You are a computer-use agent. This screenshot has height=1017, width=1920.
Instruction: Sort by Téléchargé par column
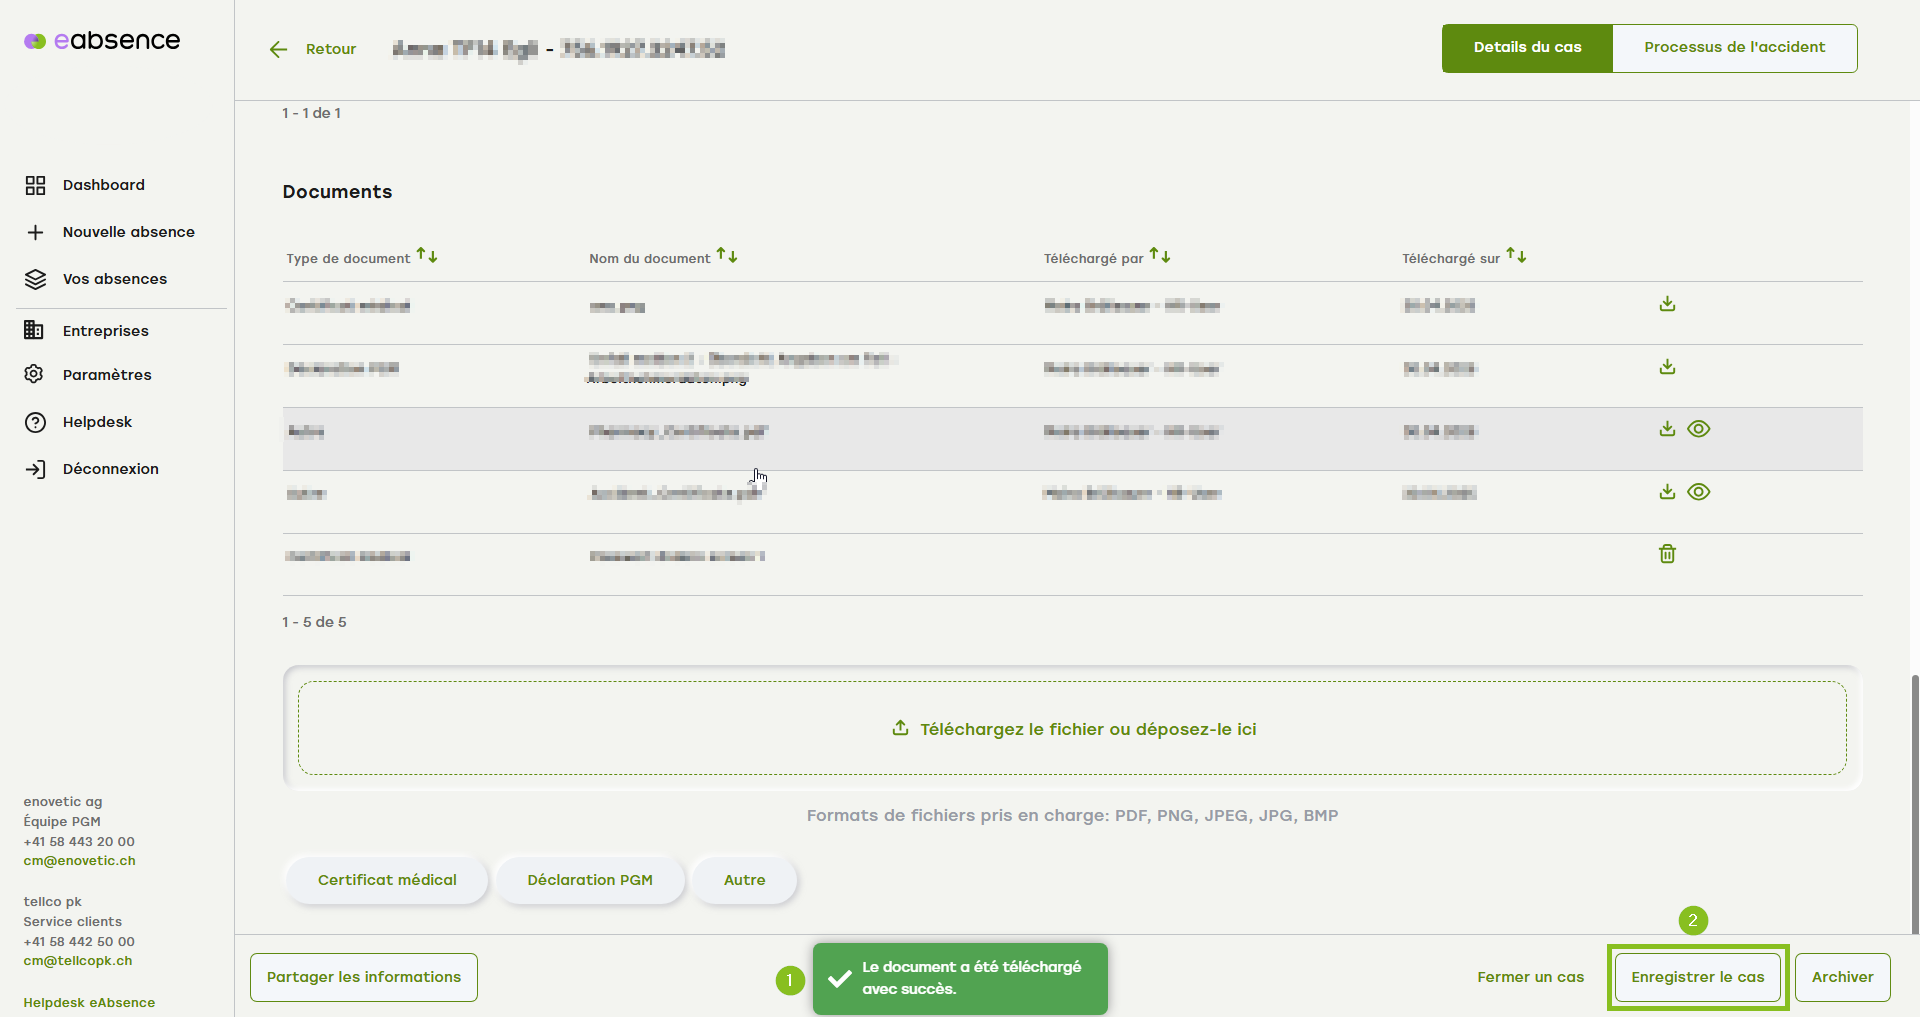click(1160, 257)
